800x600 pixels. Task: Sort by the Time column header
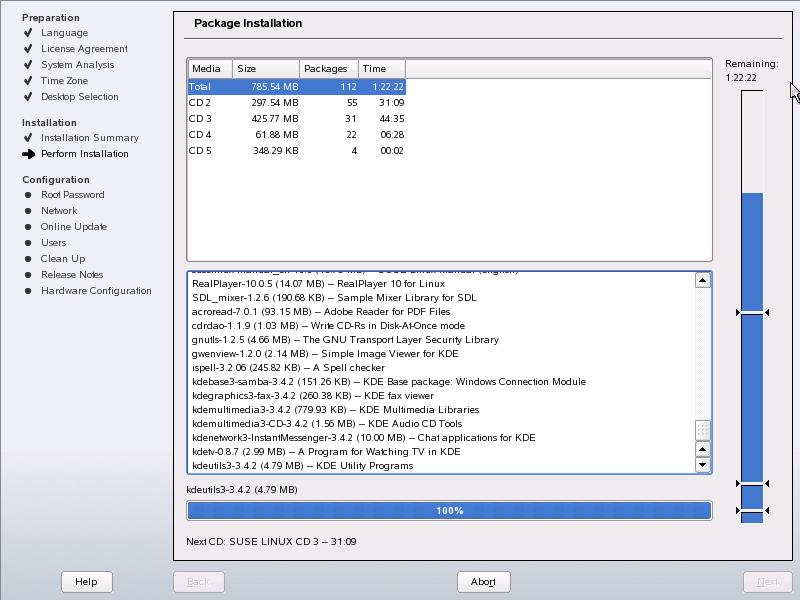pos(382,69)
